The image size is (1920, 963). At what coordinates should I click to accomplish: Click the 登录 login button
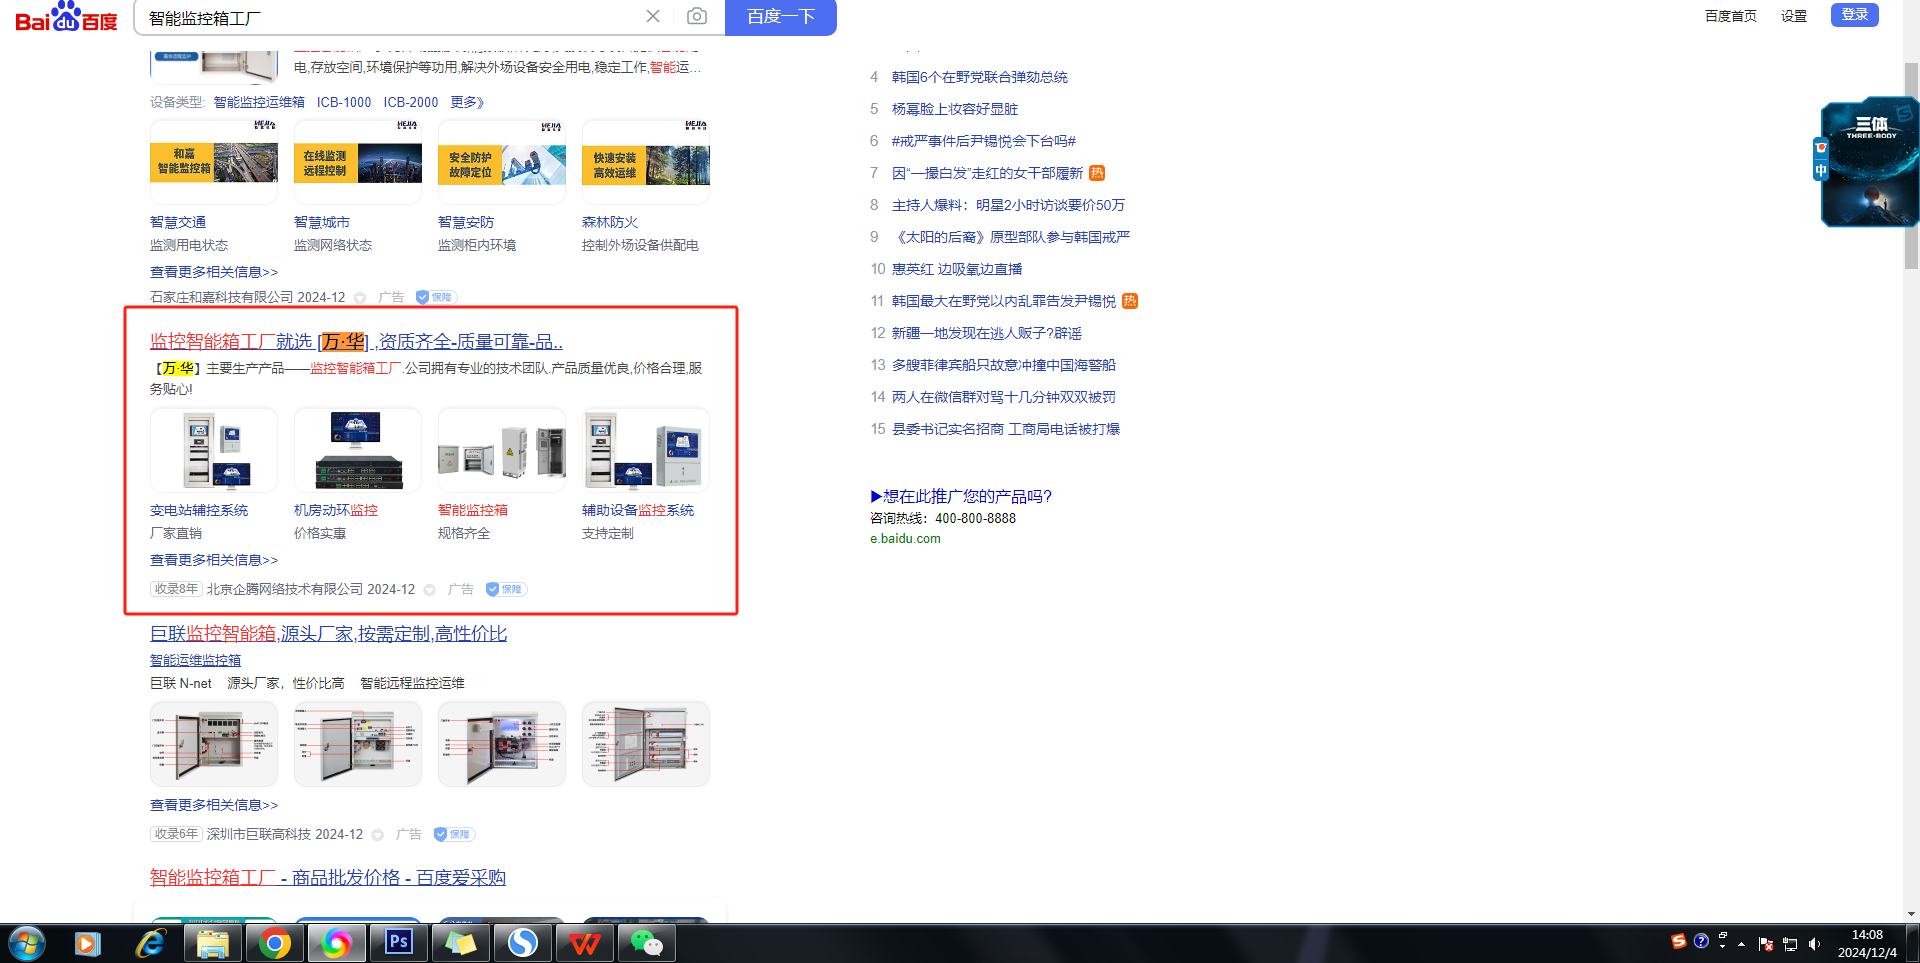pyautogui.click(x=1855, y=14)
